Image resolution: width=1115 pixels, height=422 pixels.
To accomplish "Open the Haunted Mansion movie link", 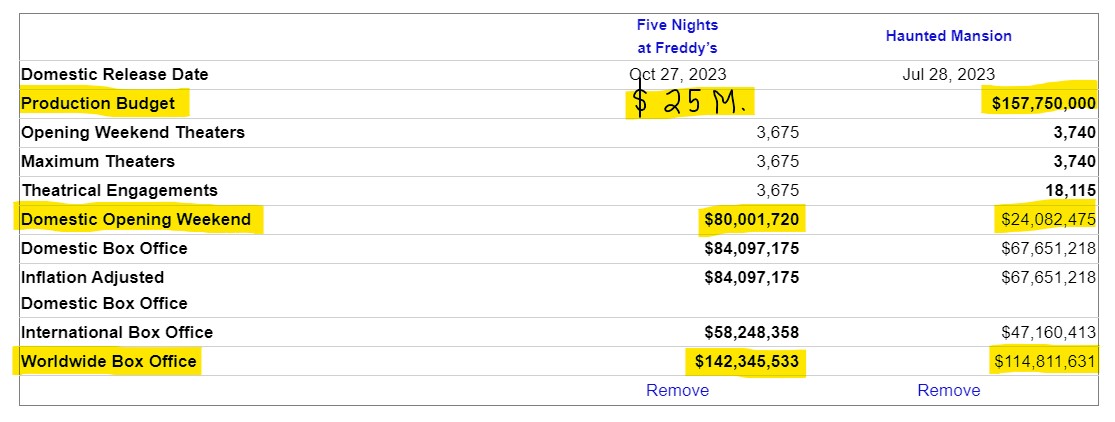I will 948,36.
